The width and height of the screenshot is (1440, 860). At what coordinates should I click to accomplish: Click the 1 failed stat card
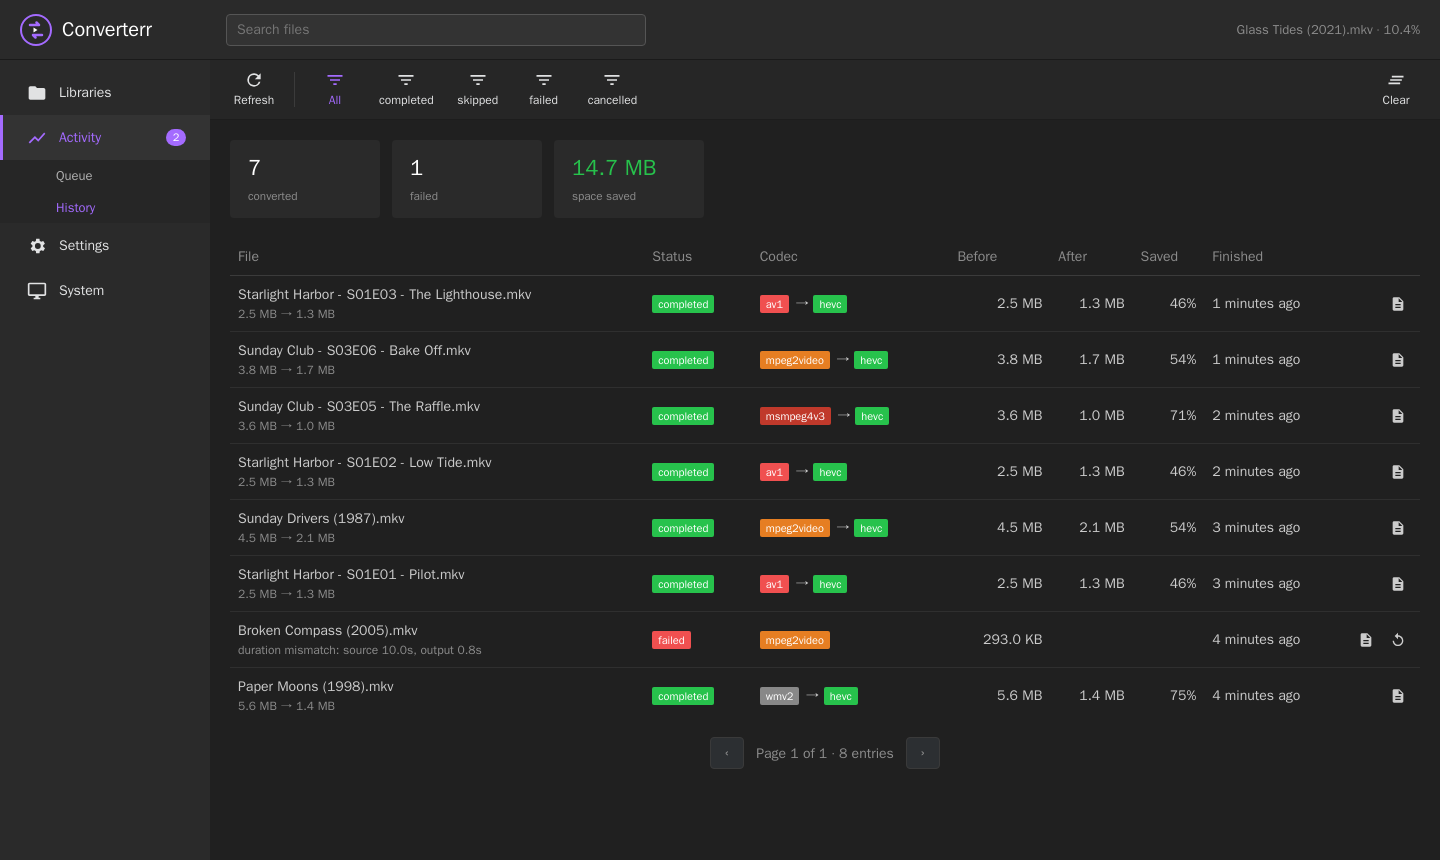pos(467,179)
